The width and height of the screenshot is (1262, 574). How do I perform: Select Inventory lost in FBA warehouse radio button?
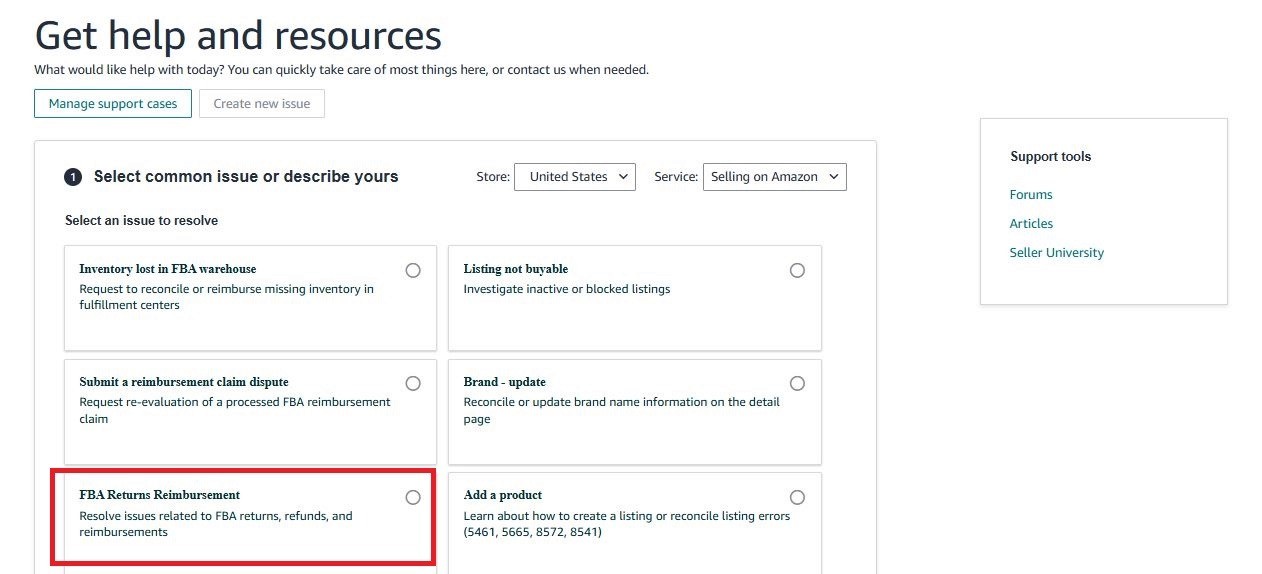pyautogui.click(x=413, y=270)
